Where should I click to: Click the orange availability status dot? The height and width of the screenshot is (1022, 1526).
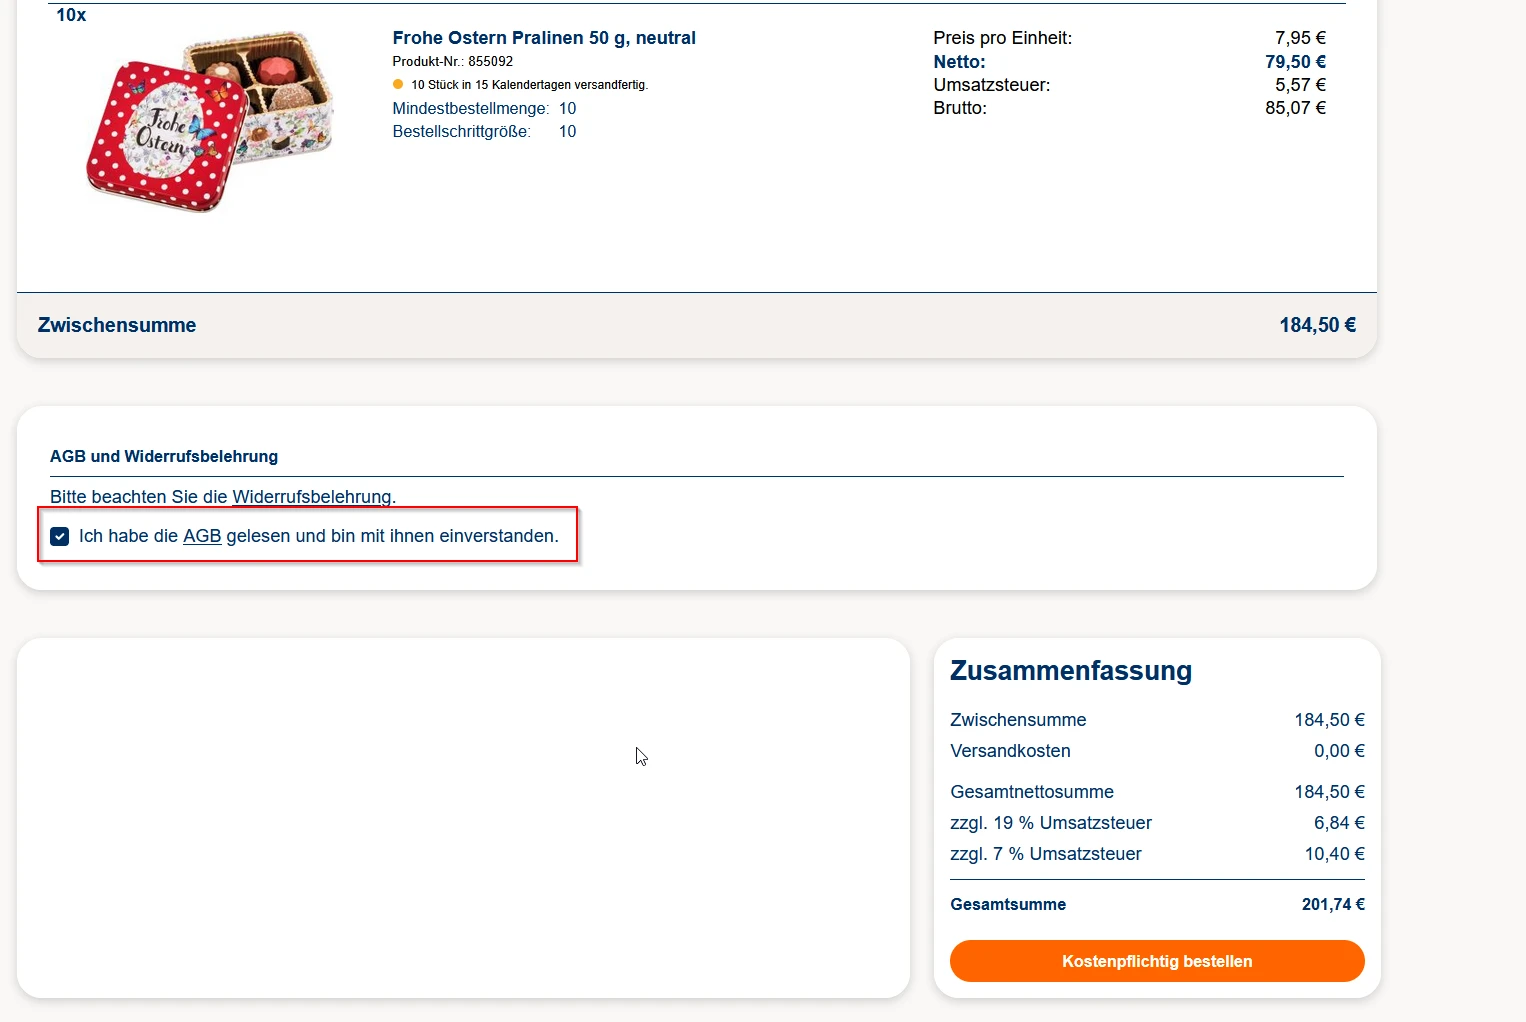[398, 85]
